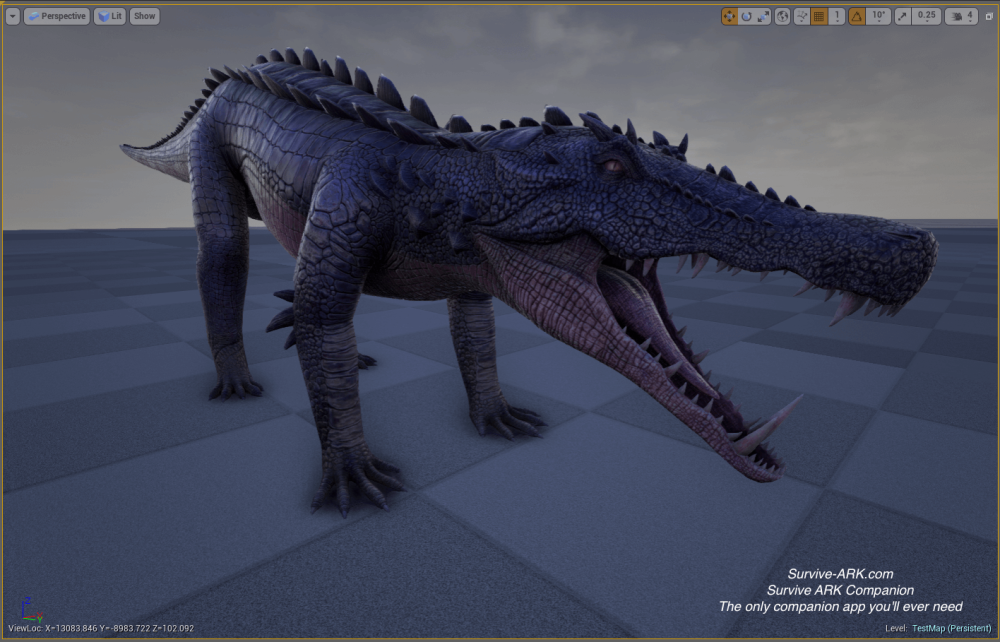Click the ViewLoc coordinates readout

[101, 629]
